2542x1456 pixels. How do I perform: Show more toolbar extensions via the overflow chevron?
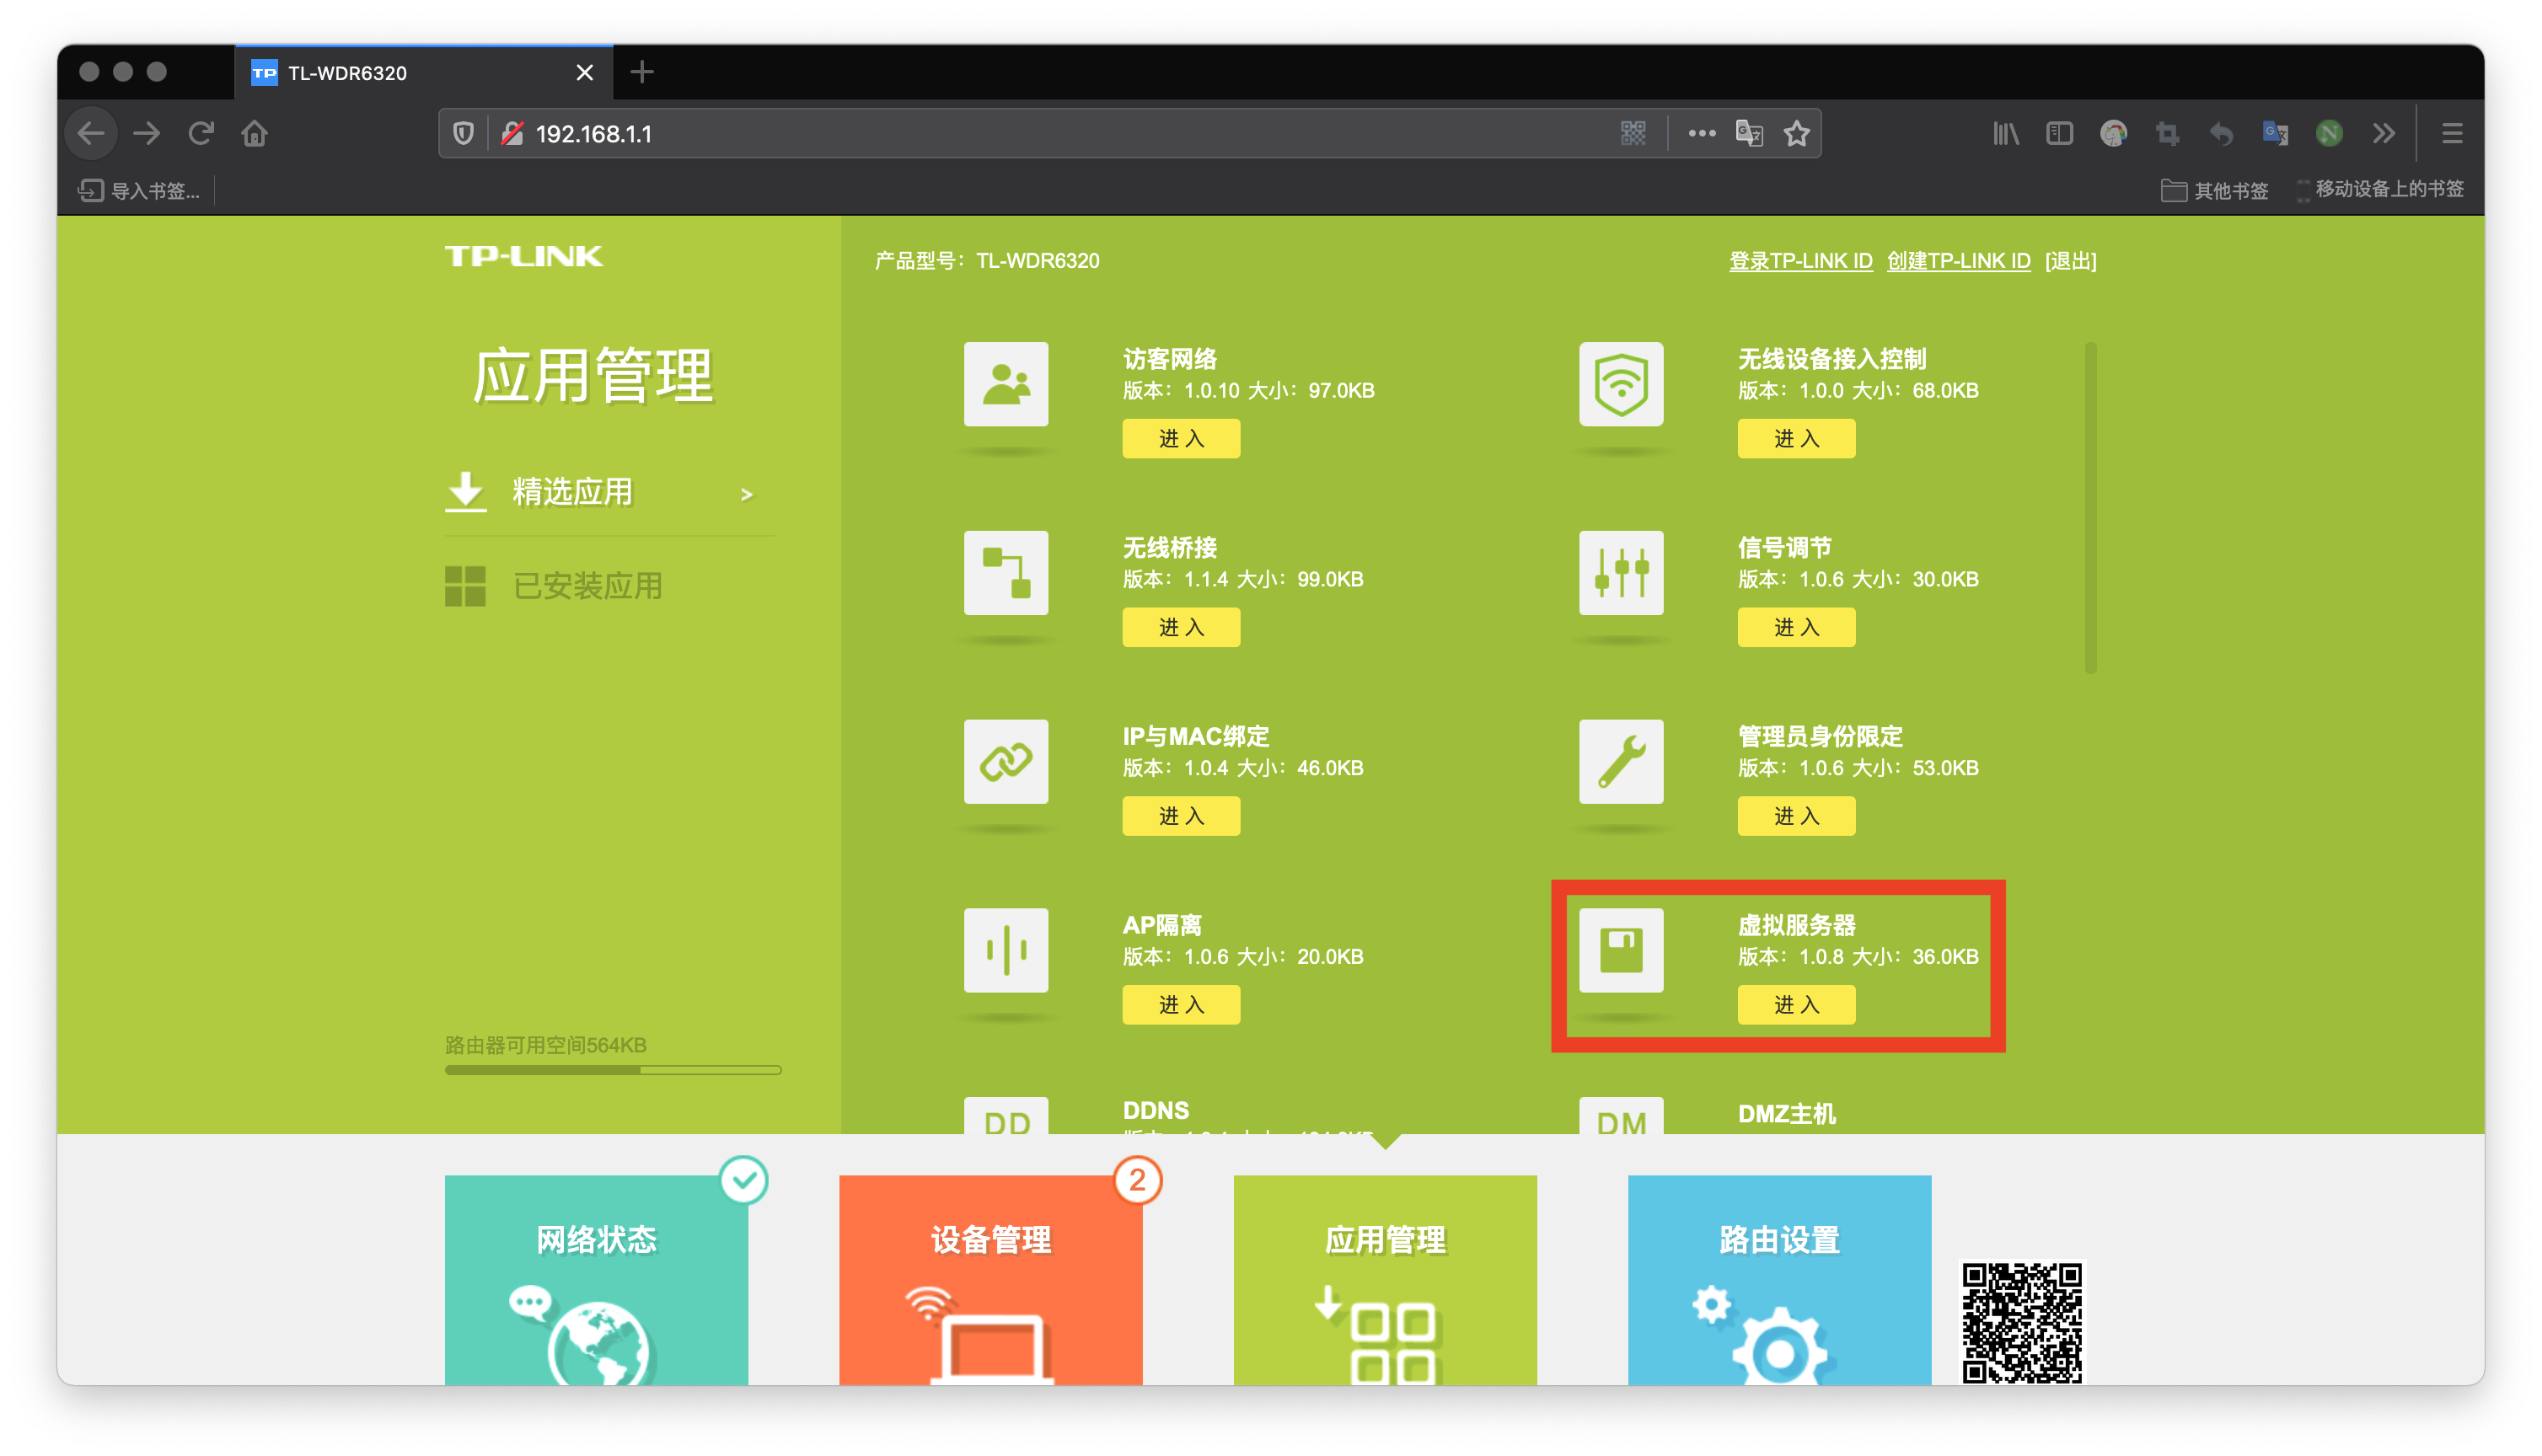click(2384, 133)
